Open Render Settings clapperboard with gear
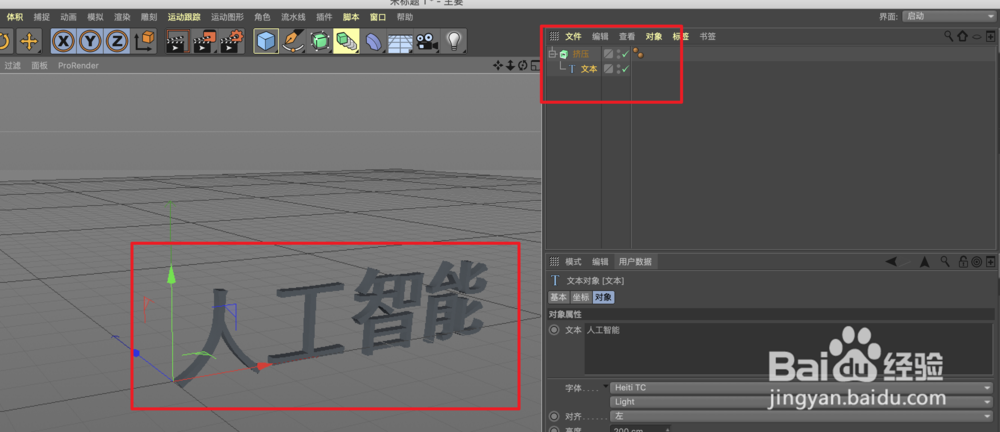 click(x=232, y=41)
